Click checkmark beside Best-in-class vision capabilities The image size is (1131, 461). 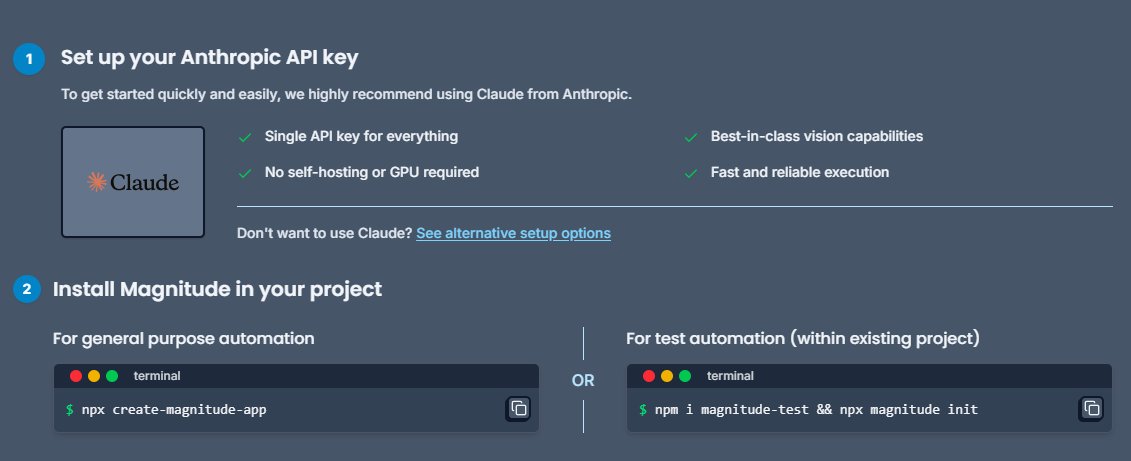[x=690, y=137]
